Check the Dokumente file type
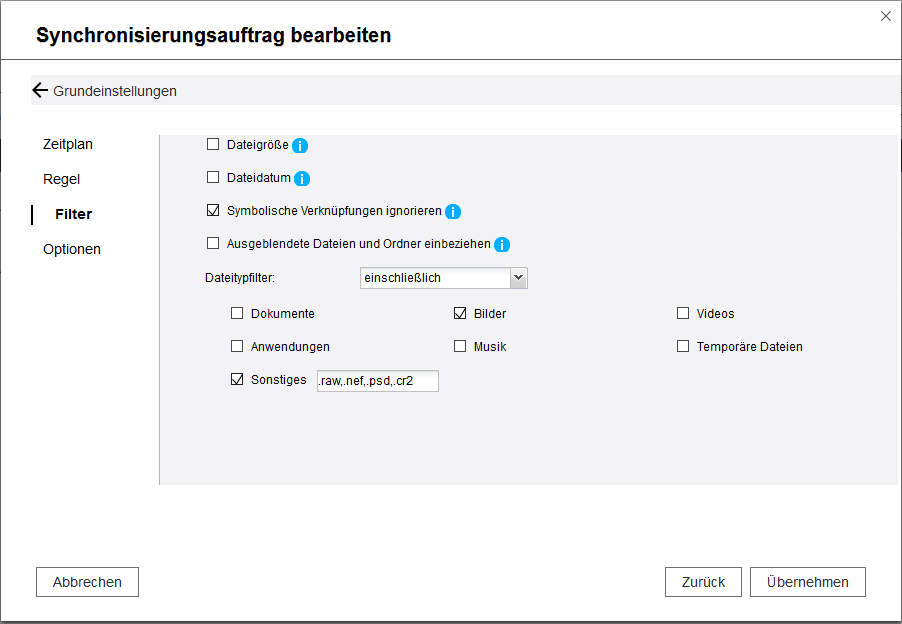 click(237, 313)
